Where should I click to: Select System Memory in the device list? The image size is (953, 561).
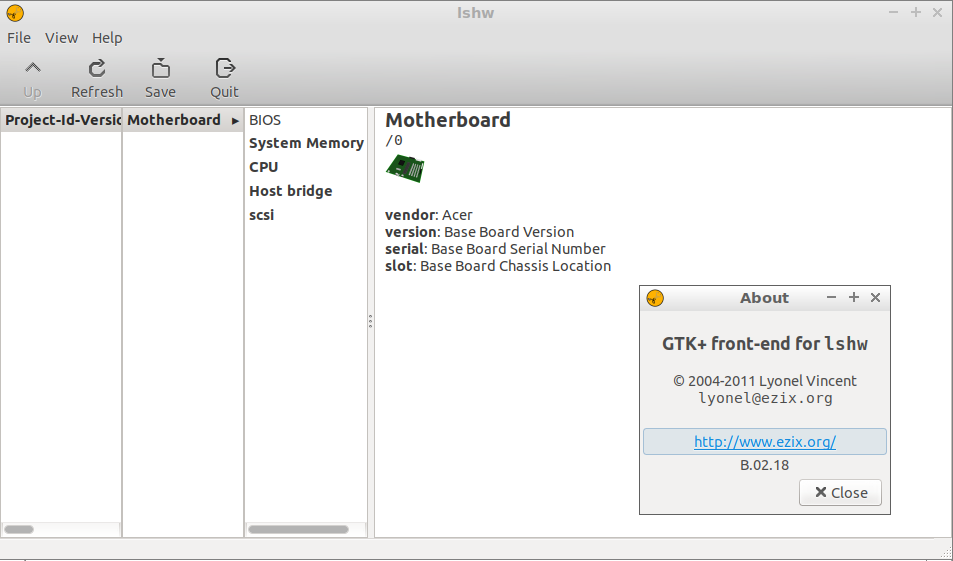[306, 143]
